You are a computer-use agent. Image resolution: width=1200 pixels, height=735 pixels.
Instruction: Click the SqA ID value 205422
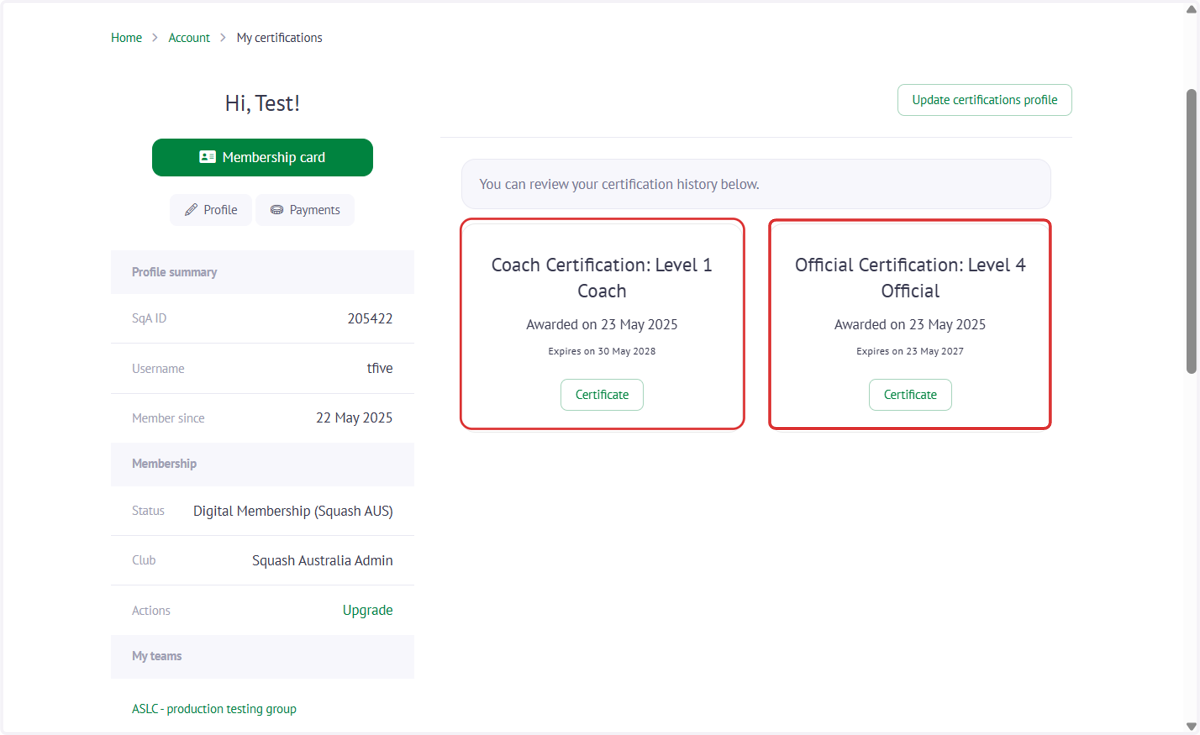tap(370, 319)
